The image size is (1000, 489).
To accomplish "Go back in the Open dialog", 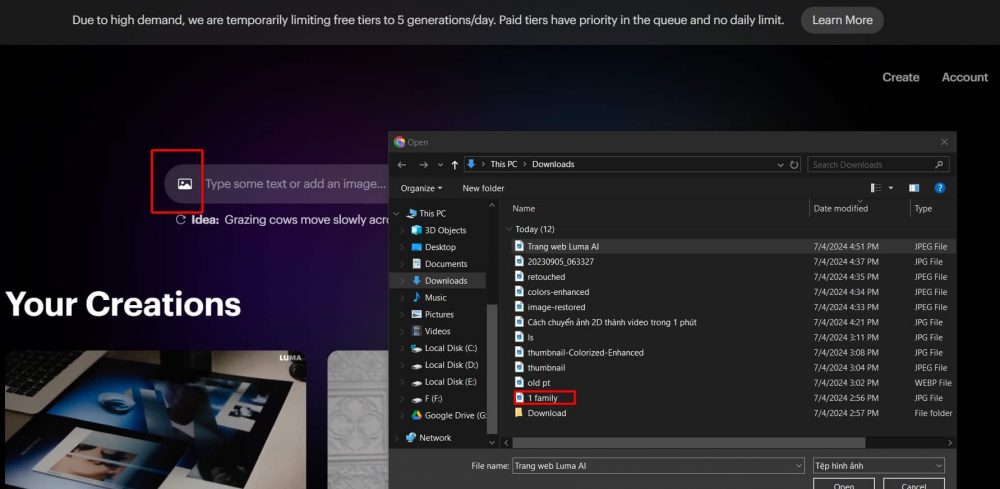I will pyautogui.click(x=402, y=164).
